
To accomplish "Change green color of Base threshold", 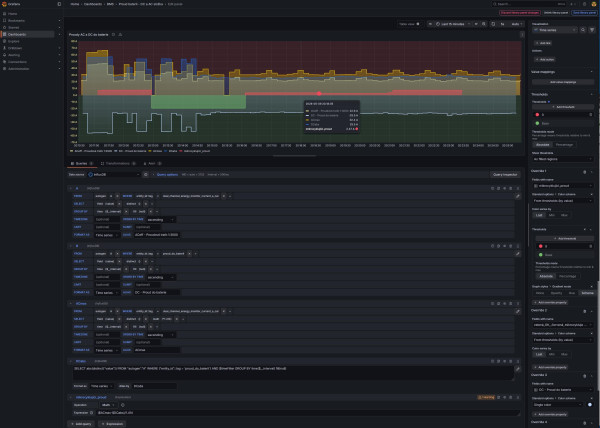I will point(537,123).
